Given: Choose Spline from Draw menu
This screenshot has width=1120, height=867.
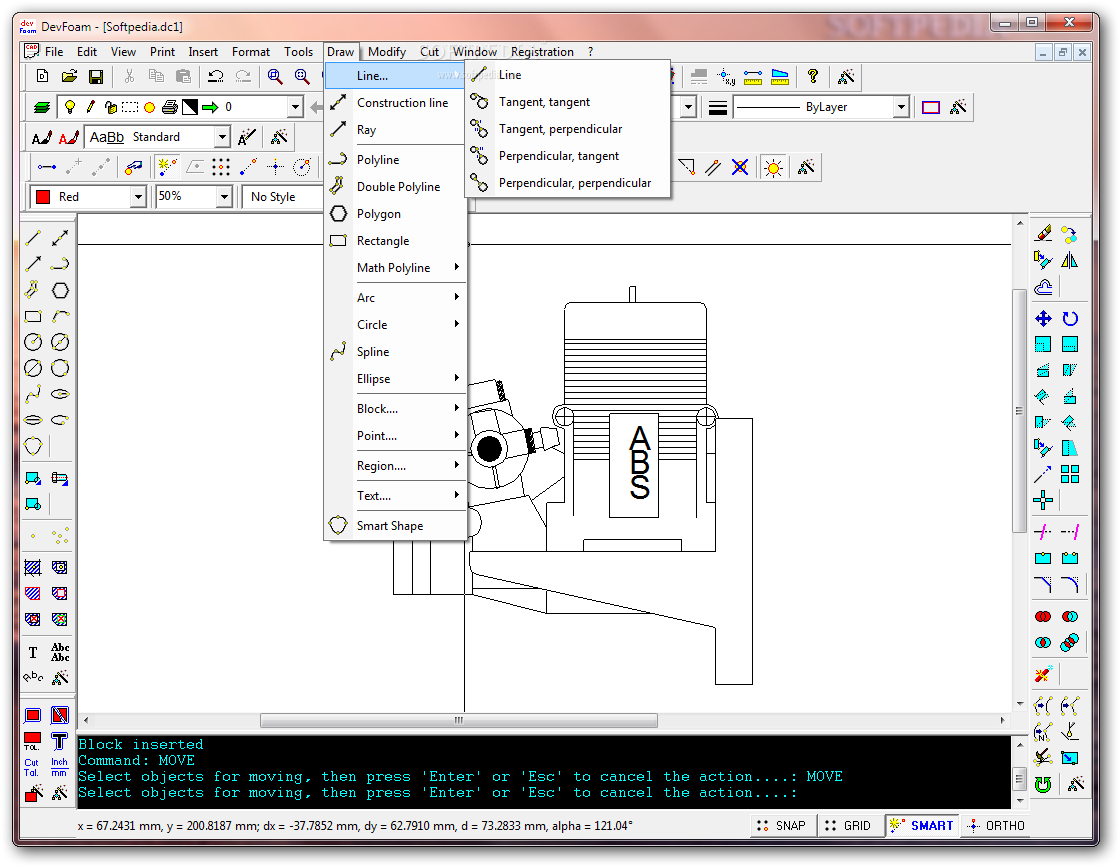Looking at the screenshot, I should [396, 352].
